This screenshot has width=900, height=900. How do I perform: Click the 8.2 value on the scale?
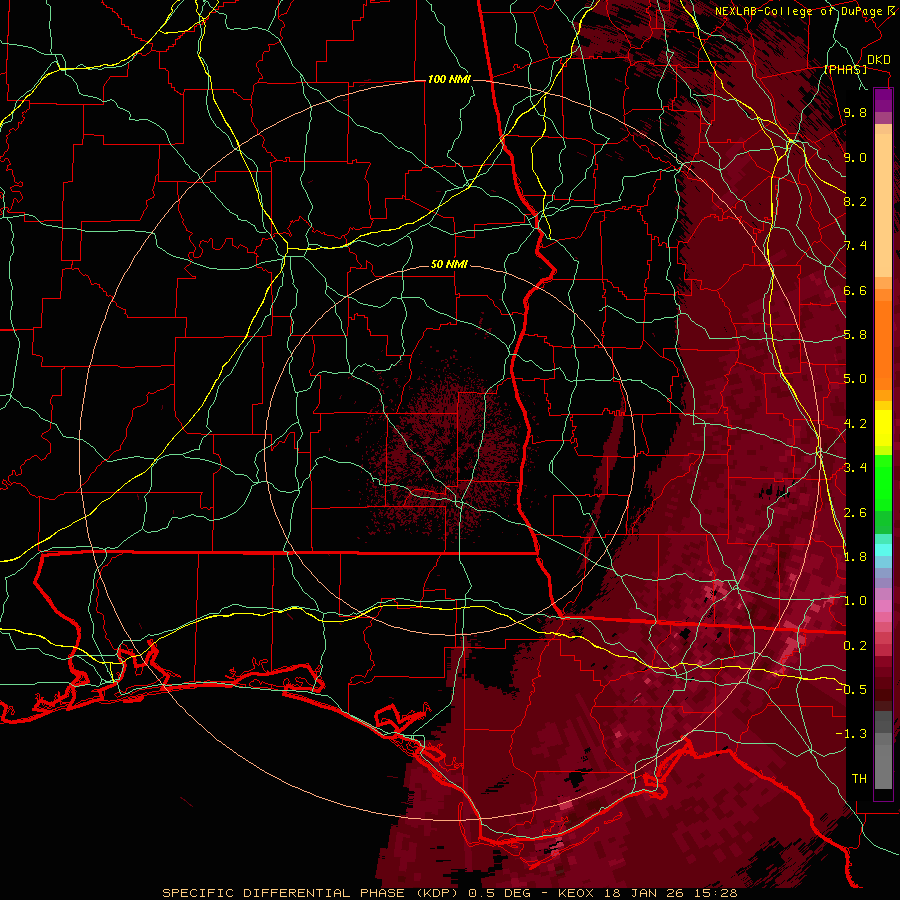[x=855, y=201]
